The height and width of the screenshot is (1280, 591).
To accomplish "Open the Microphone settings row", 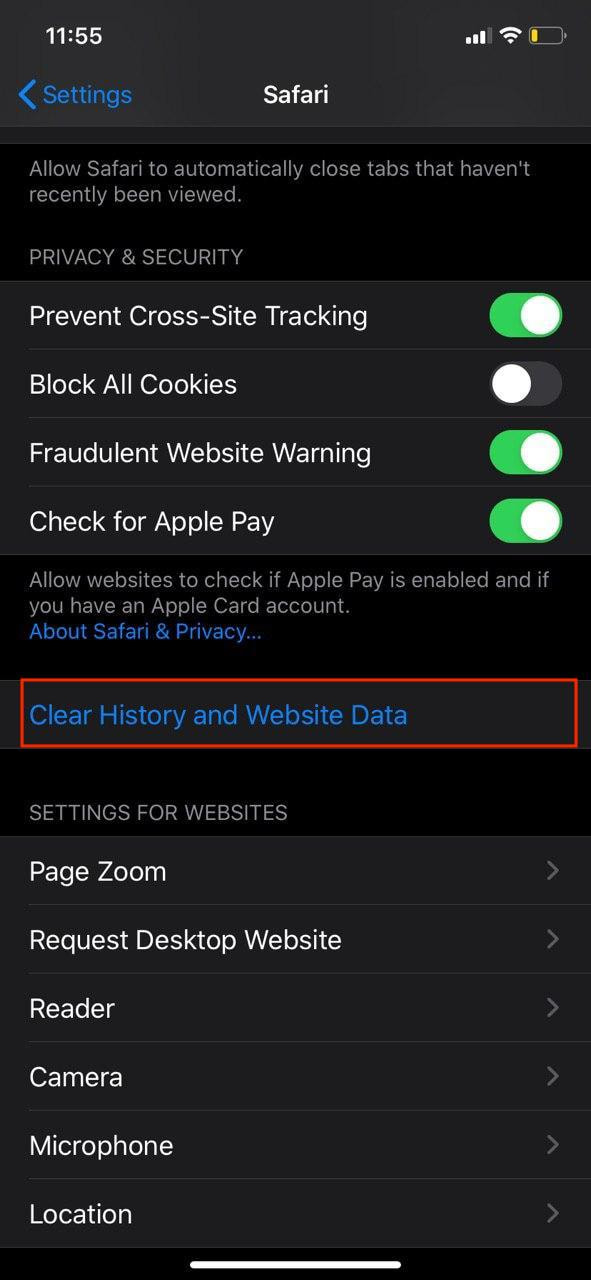I will coord(295,1145).
